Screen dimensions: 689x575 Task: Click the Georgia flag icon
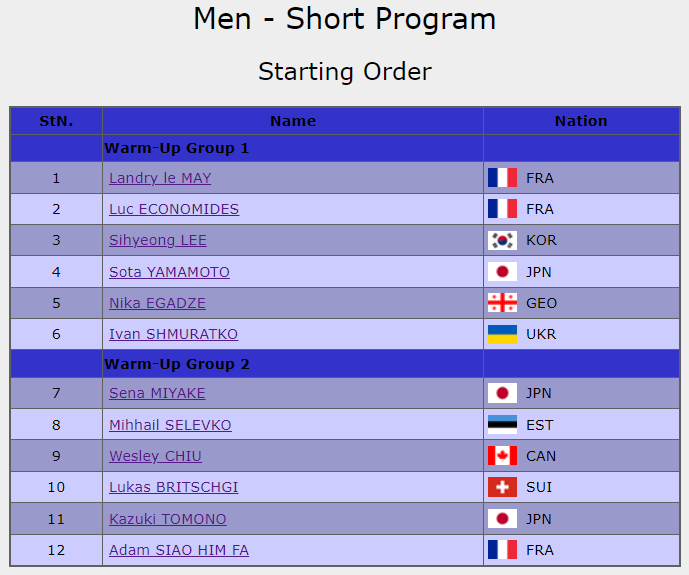pos(502,303)
